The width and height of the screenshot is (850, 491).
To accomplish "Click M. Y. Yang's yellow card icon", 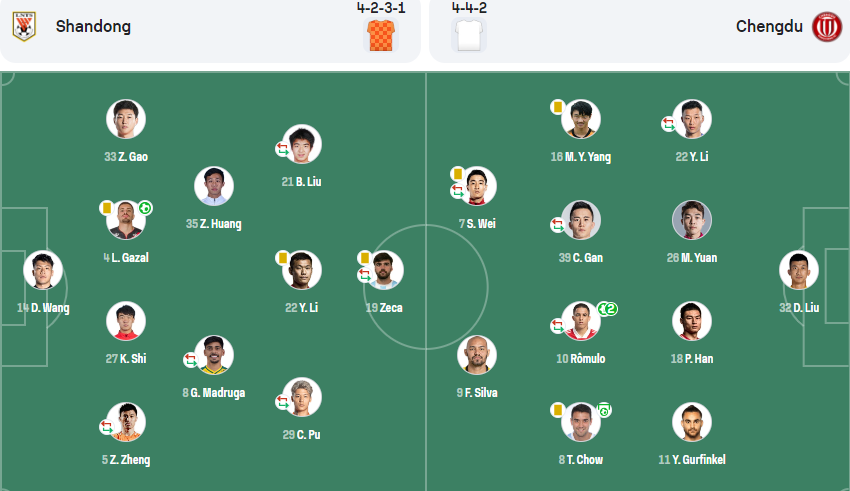I will 557,107.
